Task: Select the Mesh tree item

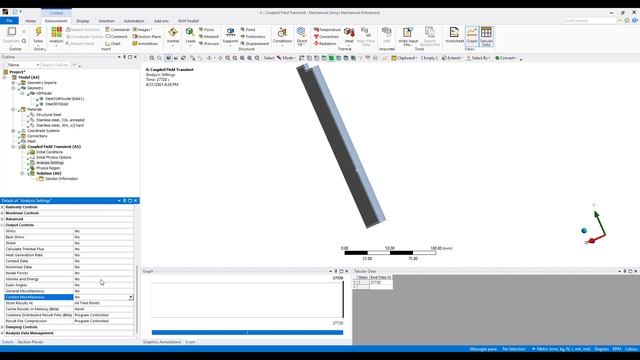Action: click(x=31, y=141)
